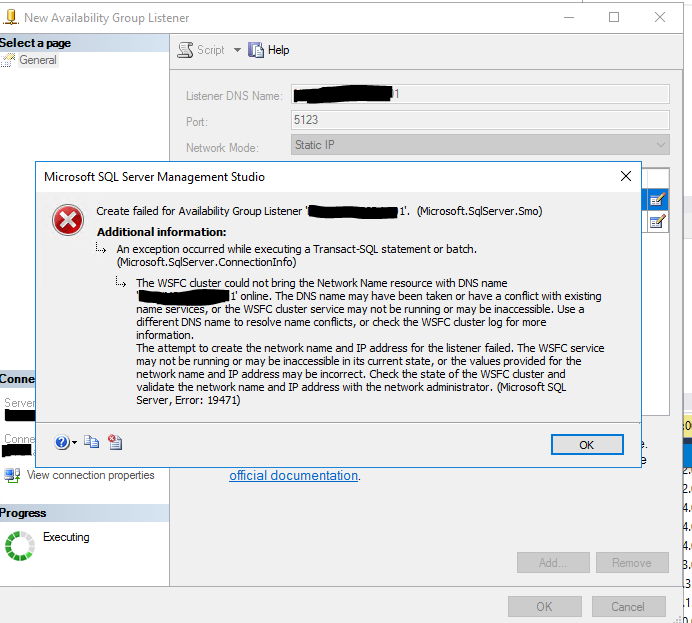Click the Add... button
Screen dimensions: 692x623
tap(553, 563)
